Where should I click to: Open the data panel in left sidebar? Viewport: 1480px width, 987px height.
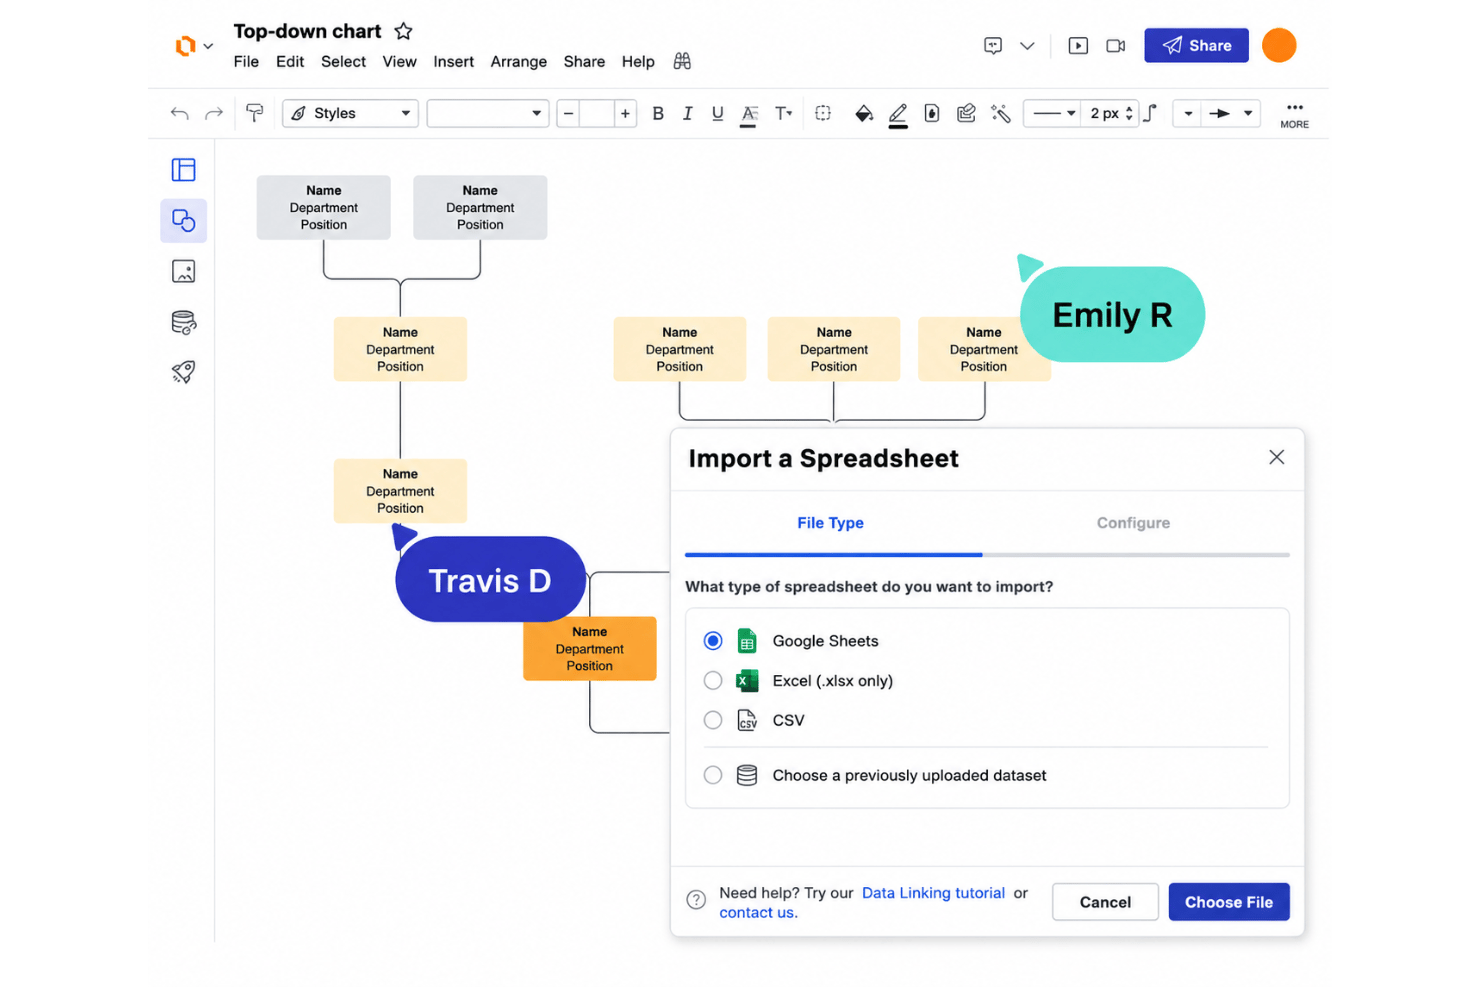pos(184,322)
